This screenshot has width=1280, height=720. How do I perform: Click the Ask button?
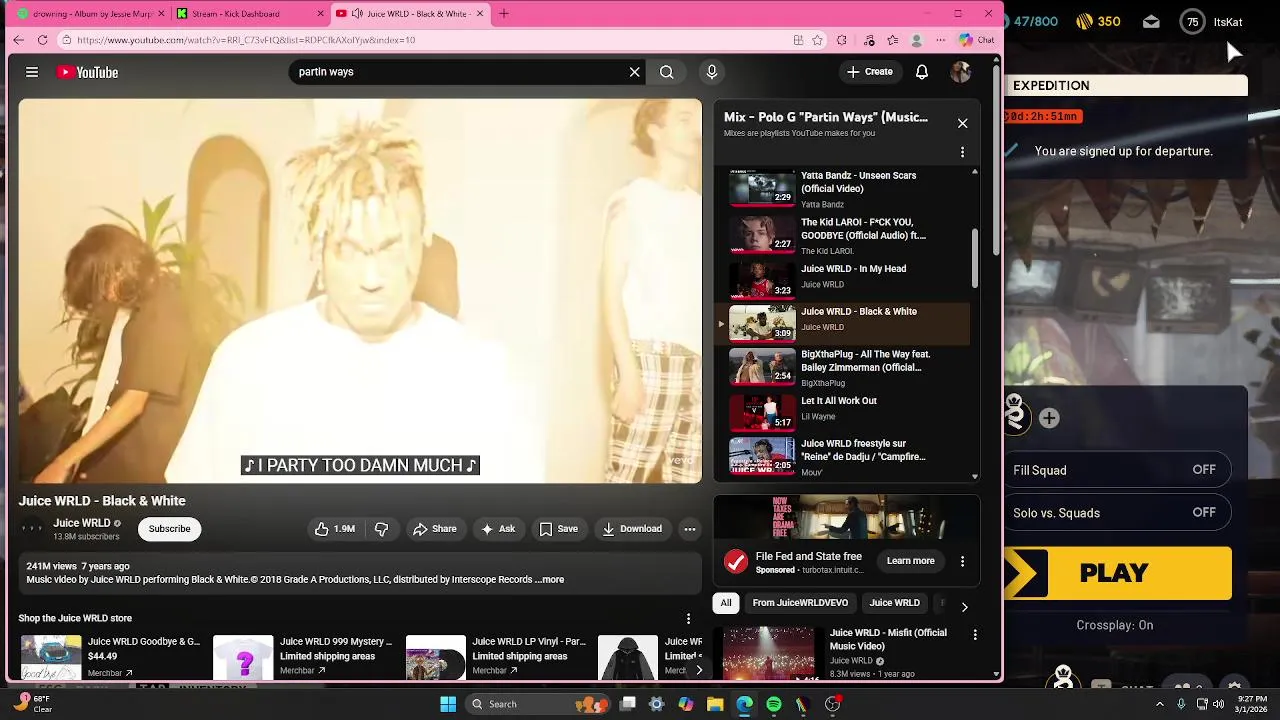498,529
